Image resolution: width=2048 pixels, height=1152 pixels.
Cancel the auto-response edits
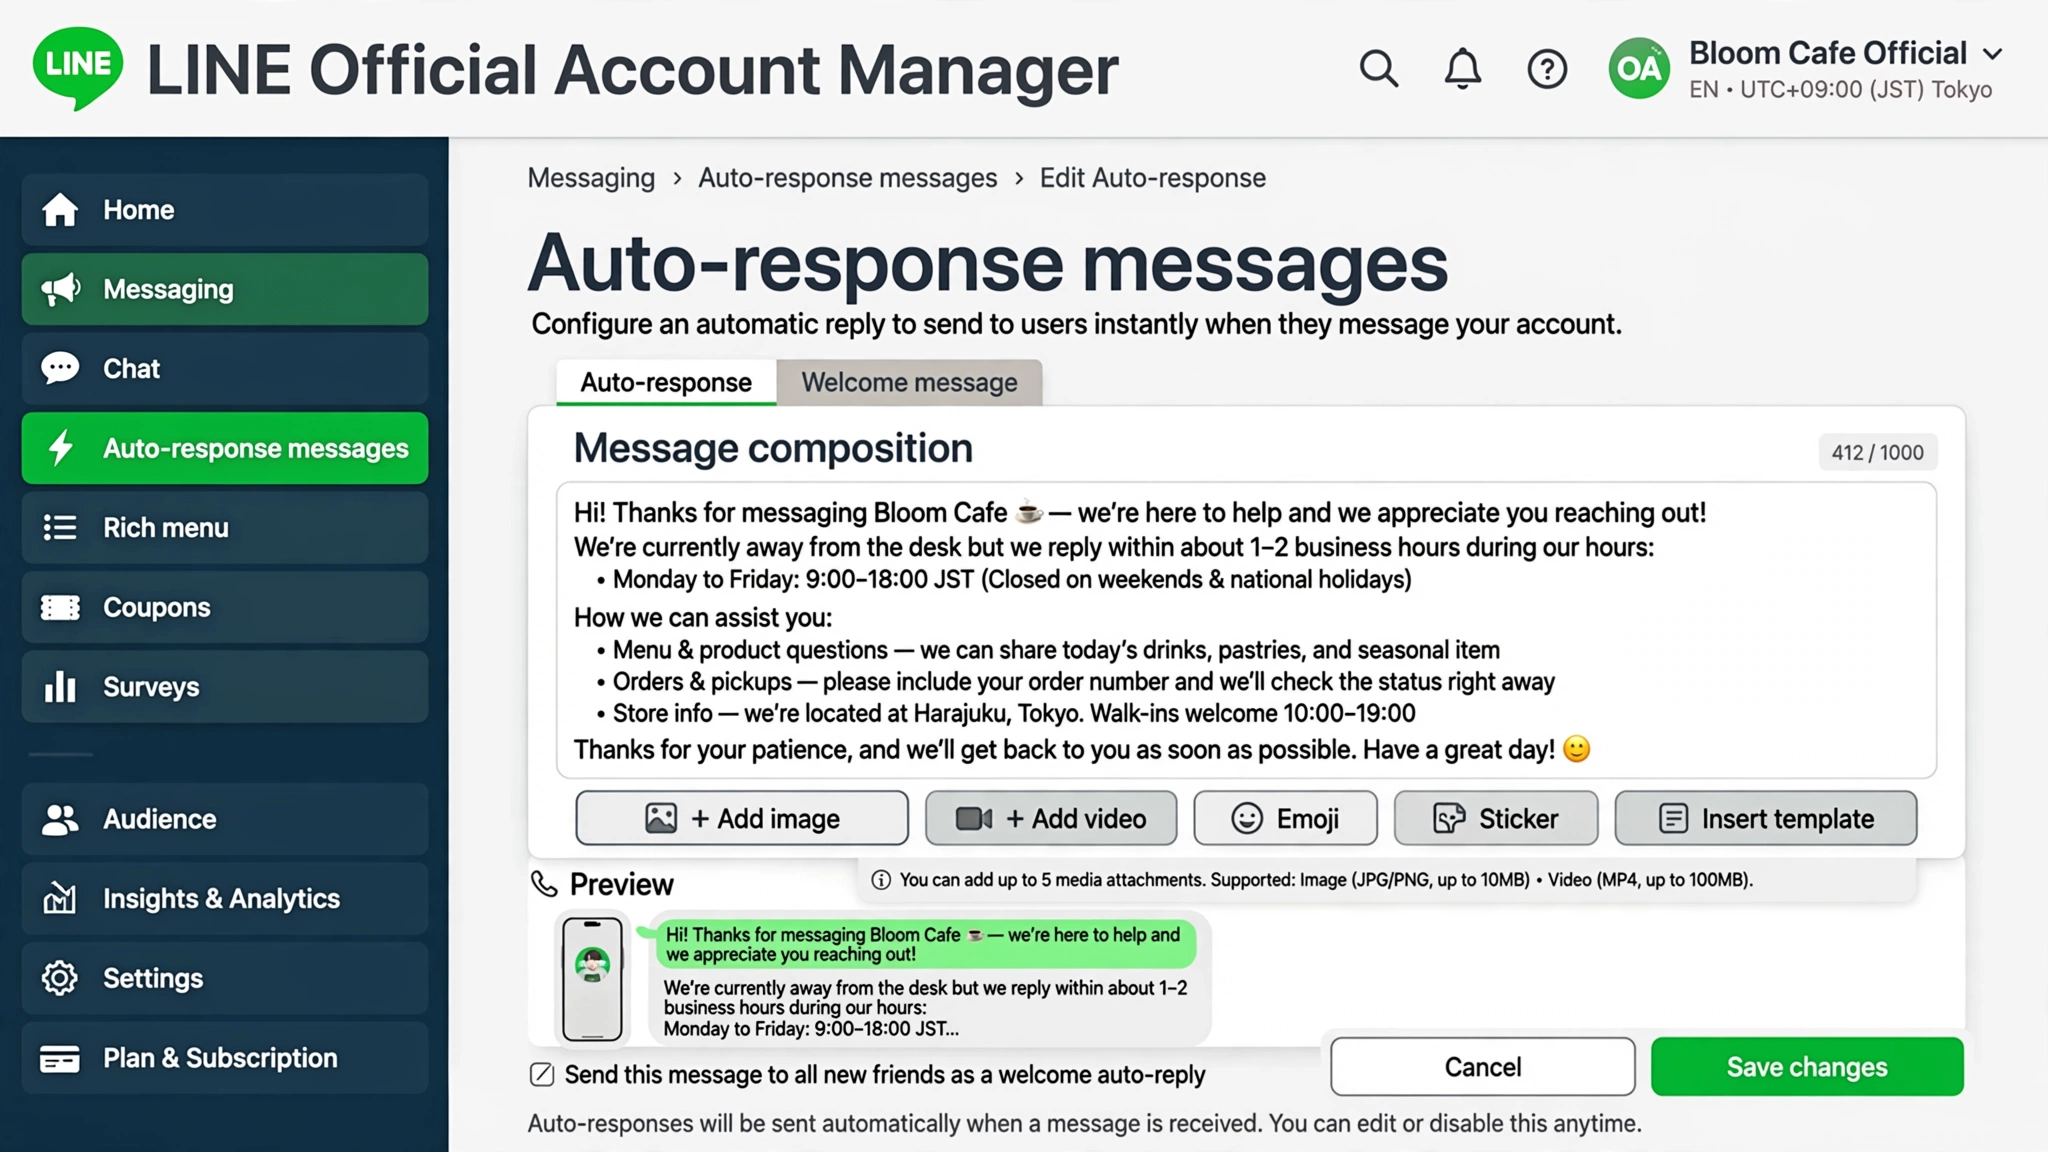tap(1483, 1067)
